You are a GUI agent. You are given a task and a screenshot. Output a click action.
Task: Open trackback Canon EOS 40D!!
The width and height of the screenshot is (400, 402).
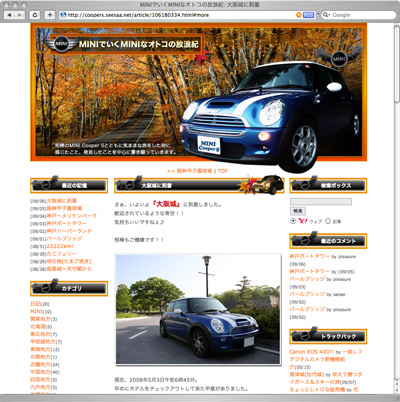311,352
